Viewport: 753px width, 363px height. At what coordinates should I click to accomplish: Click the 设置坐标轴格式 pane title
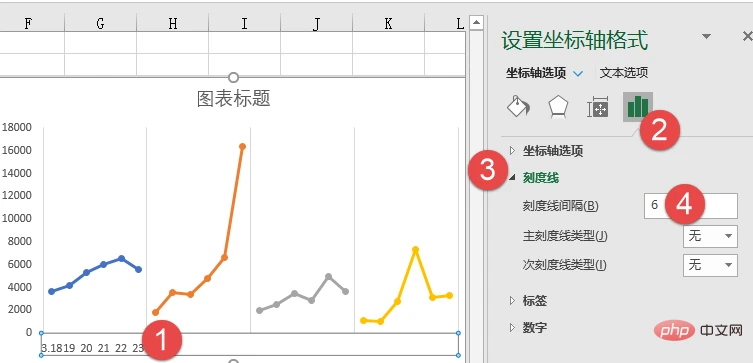pyautogui.click(x=575, y=40)
